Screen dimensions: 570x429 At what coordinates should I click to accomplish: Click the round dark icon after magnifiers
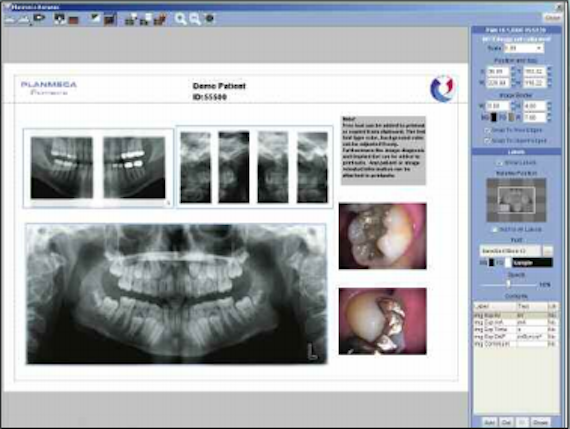point(210,18)
